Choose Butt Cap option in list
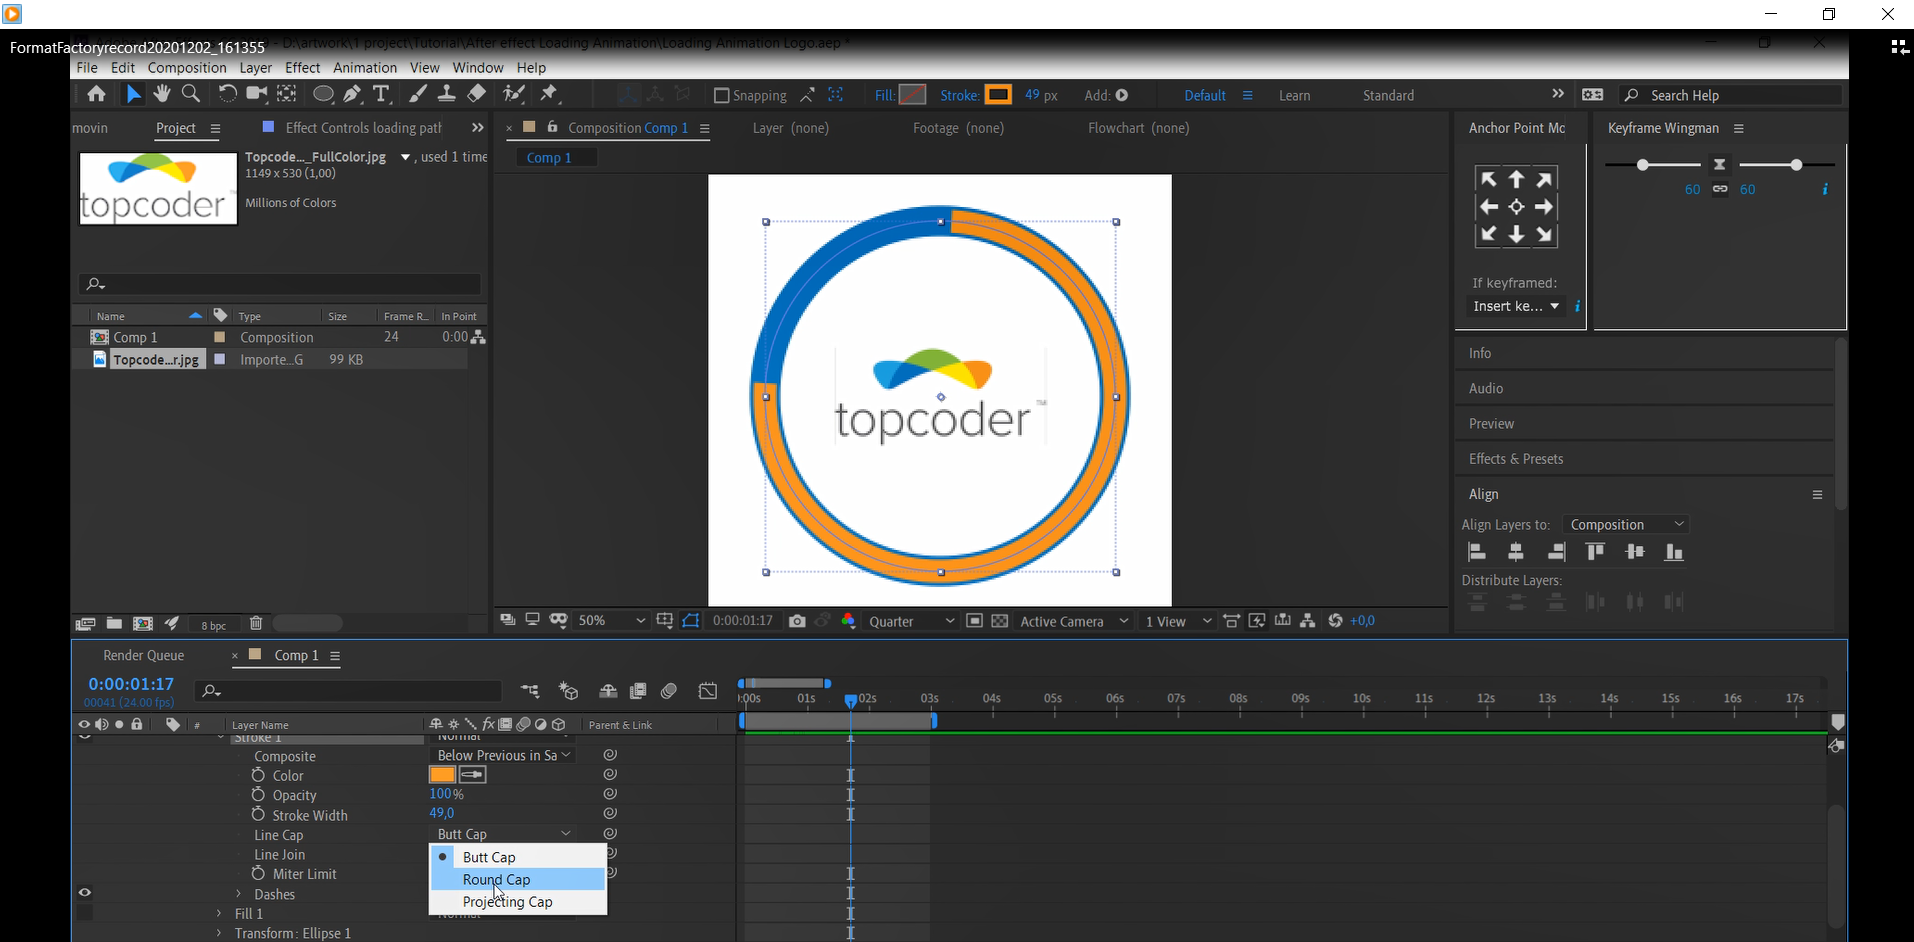Image resolution: width=1914 pixels, height=942 pixels. point(518,857)
